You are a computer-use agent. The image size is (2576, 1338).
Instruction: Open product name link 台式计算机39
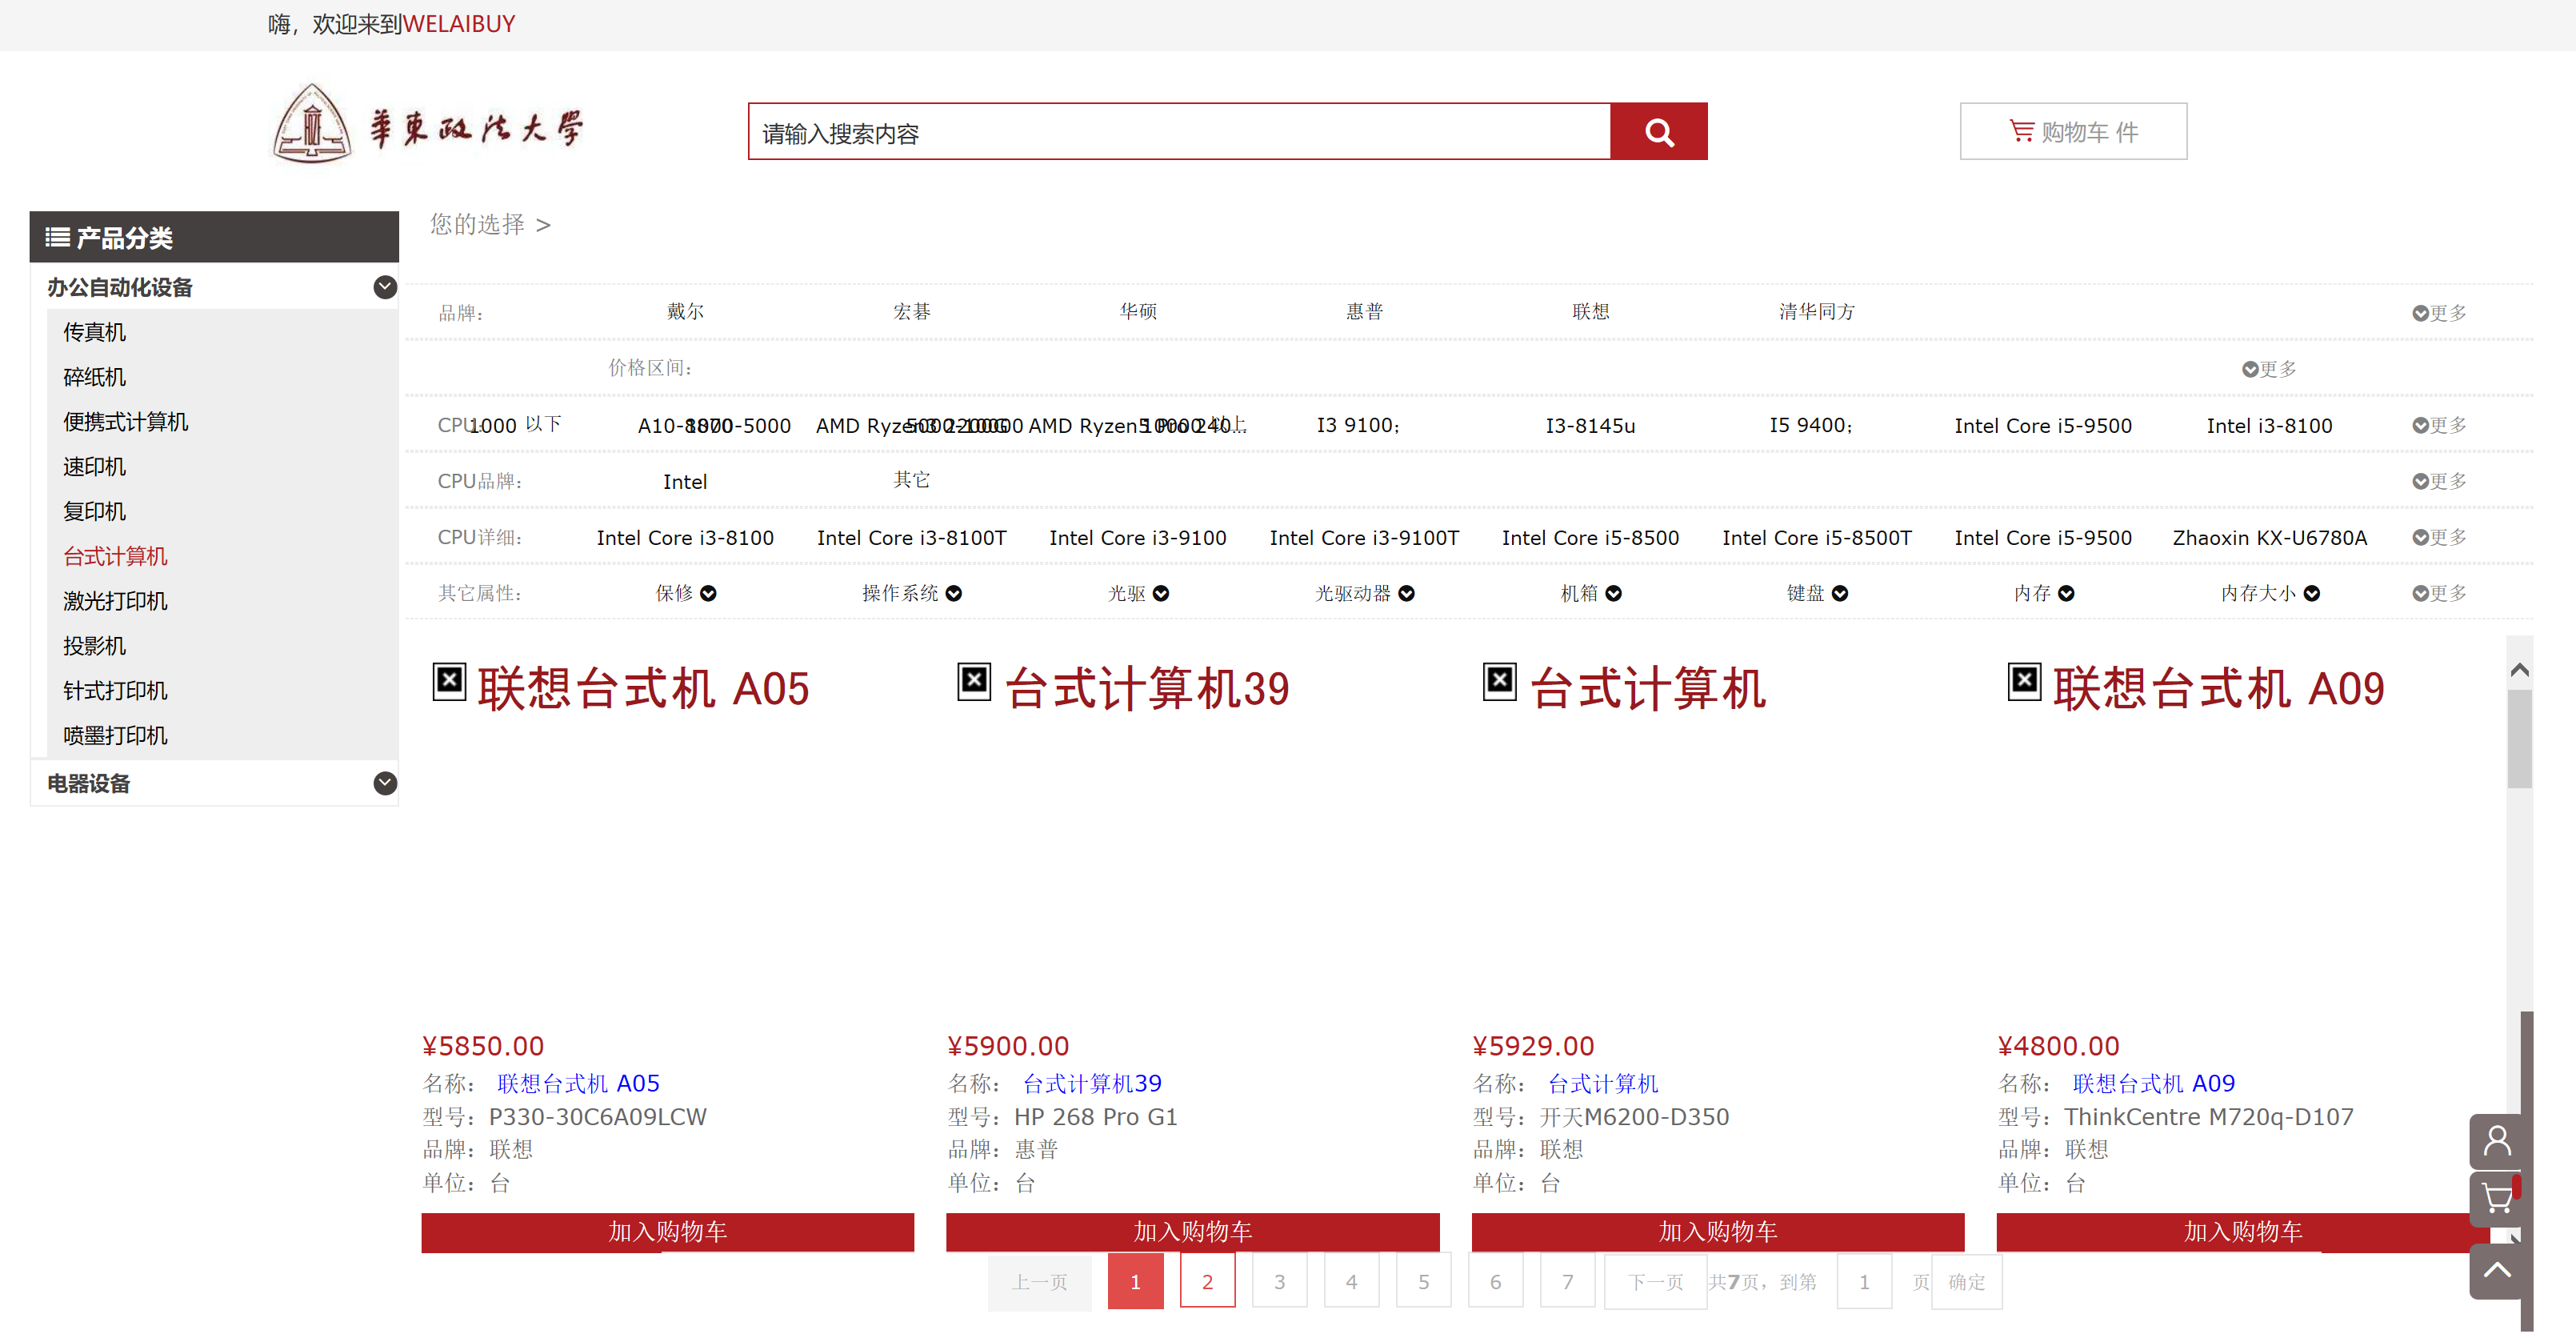coord(1091,1083)
